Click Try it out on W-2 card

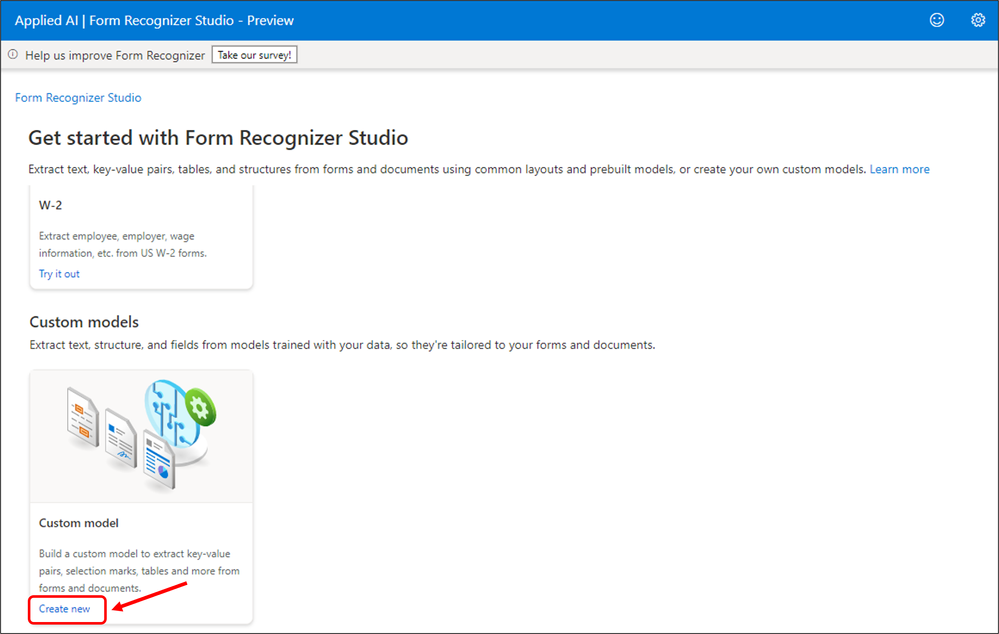59,273
